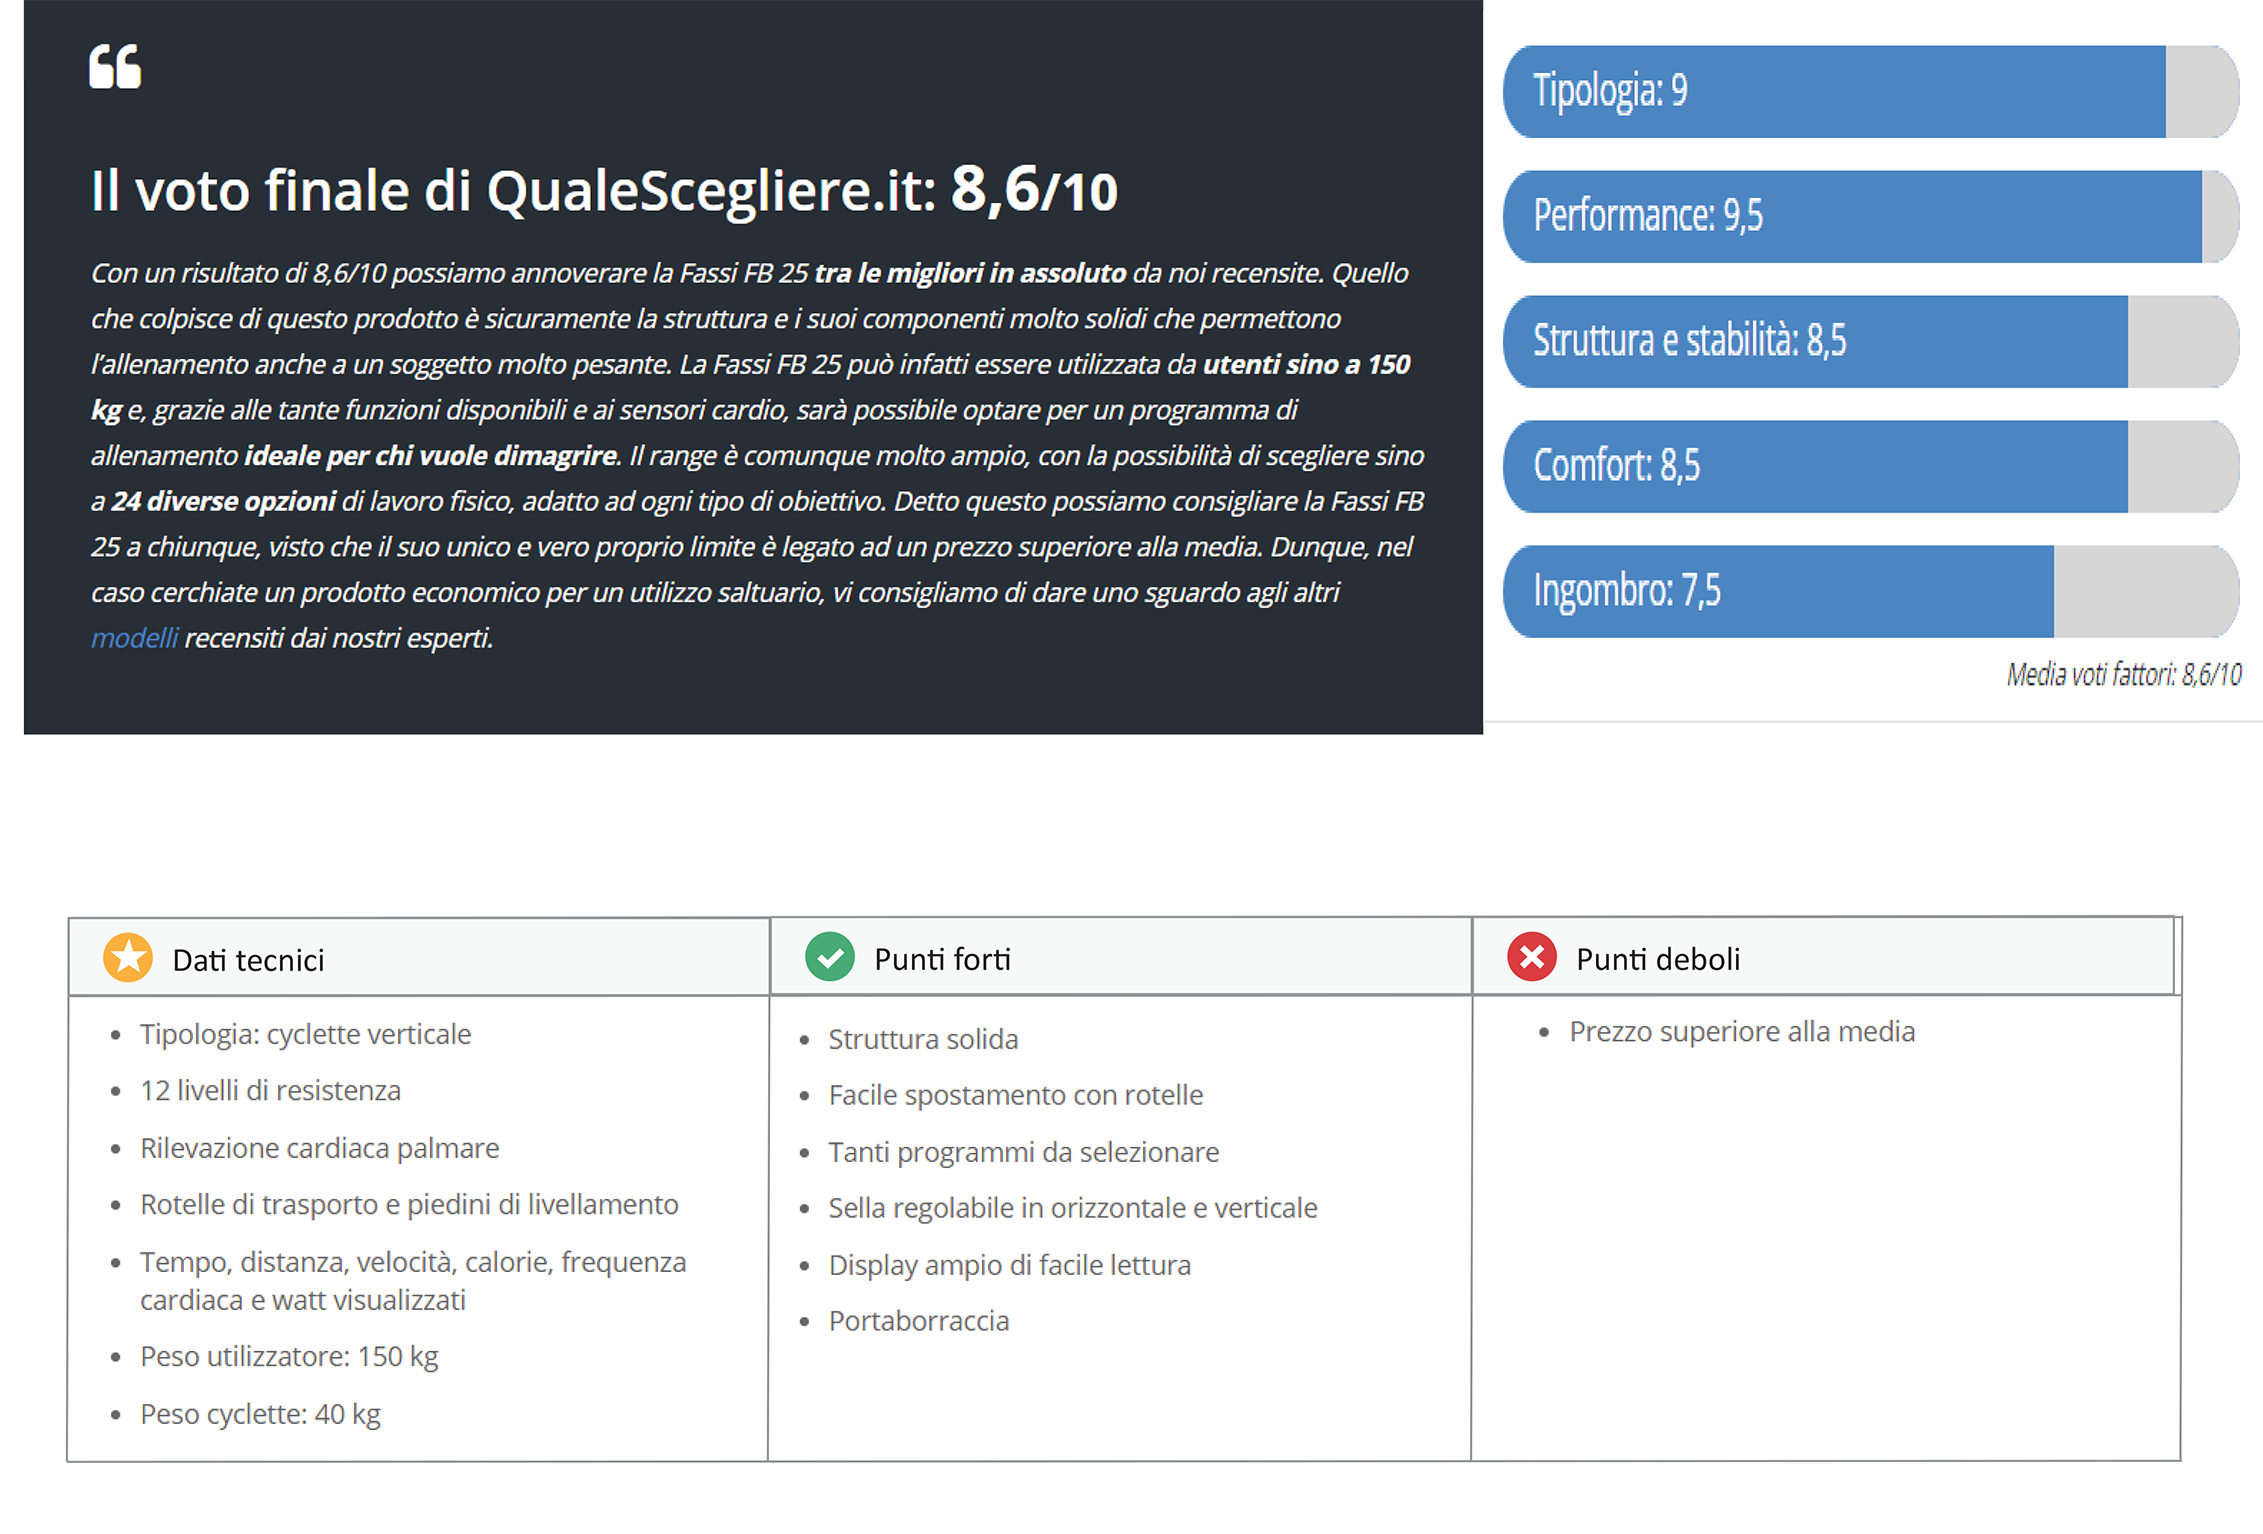Click the Comfort: 8,5 rating bar
This screenshot has height=1534, width=2263.
click(1870, 466)
